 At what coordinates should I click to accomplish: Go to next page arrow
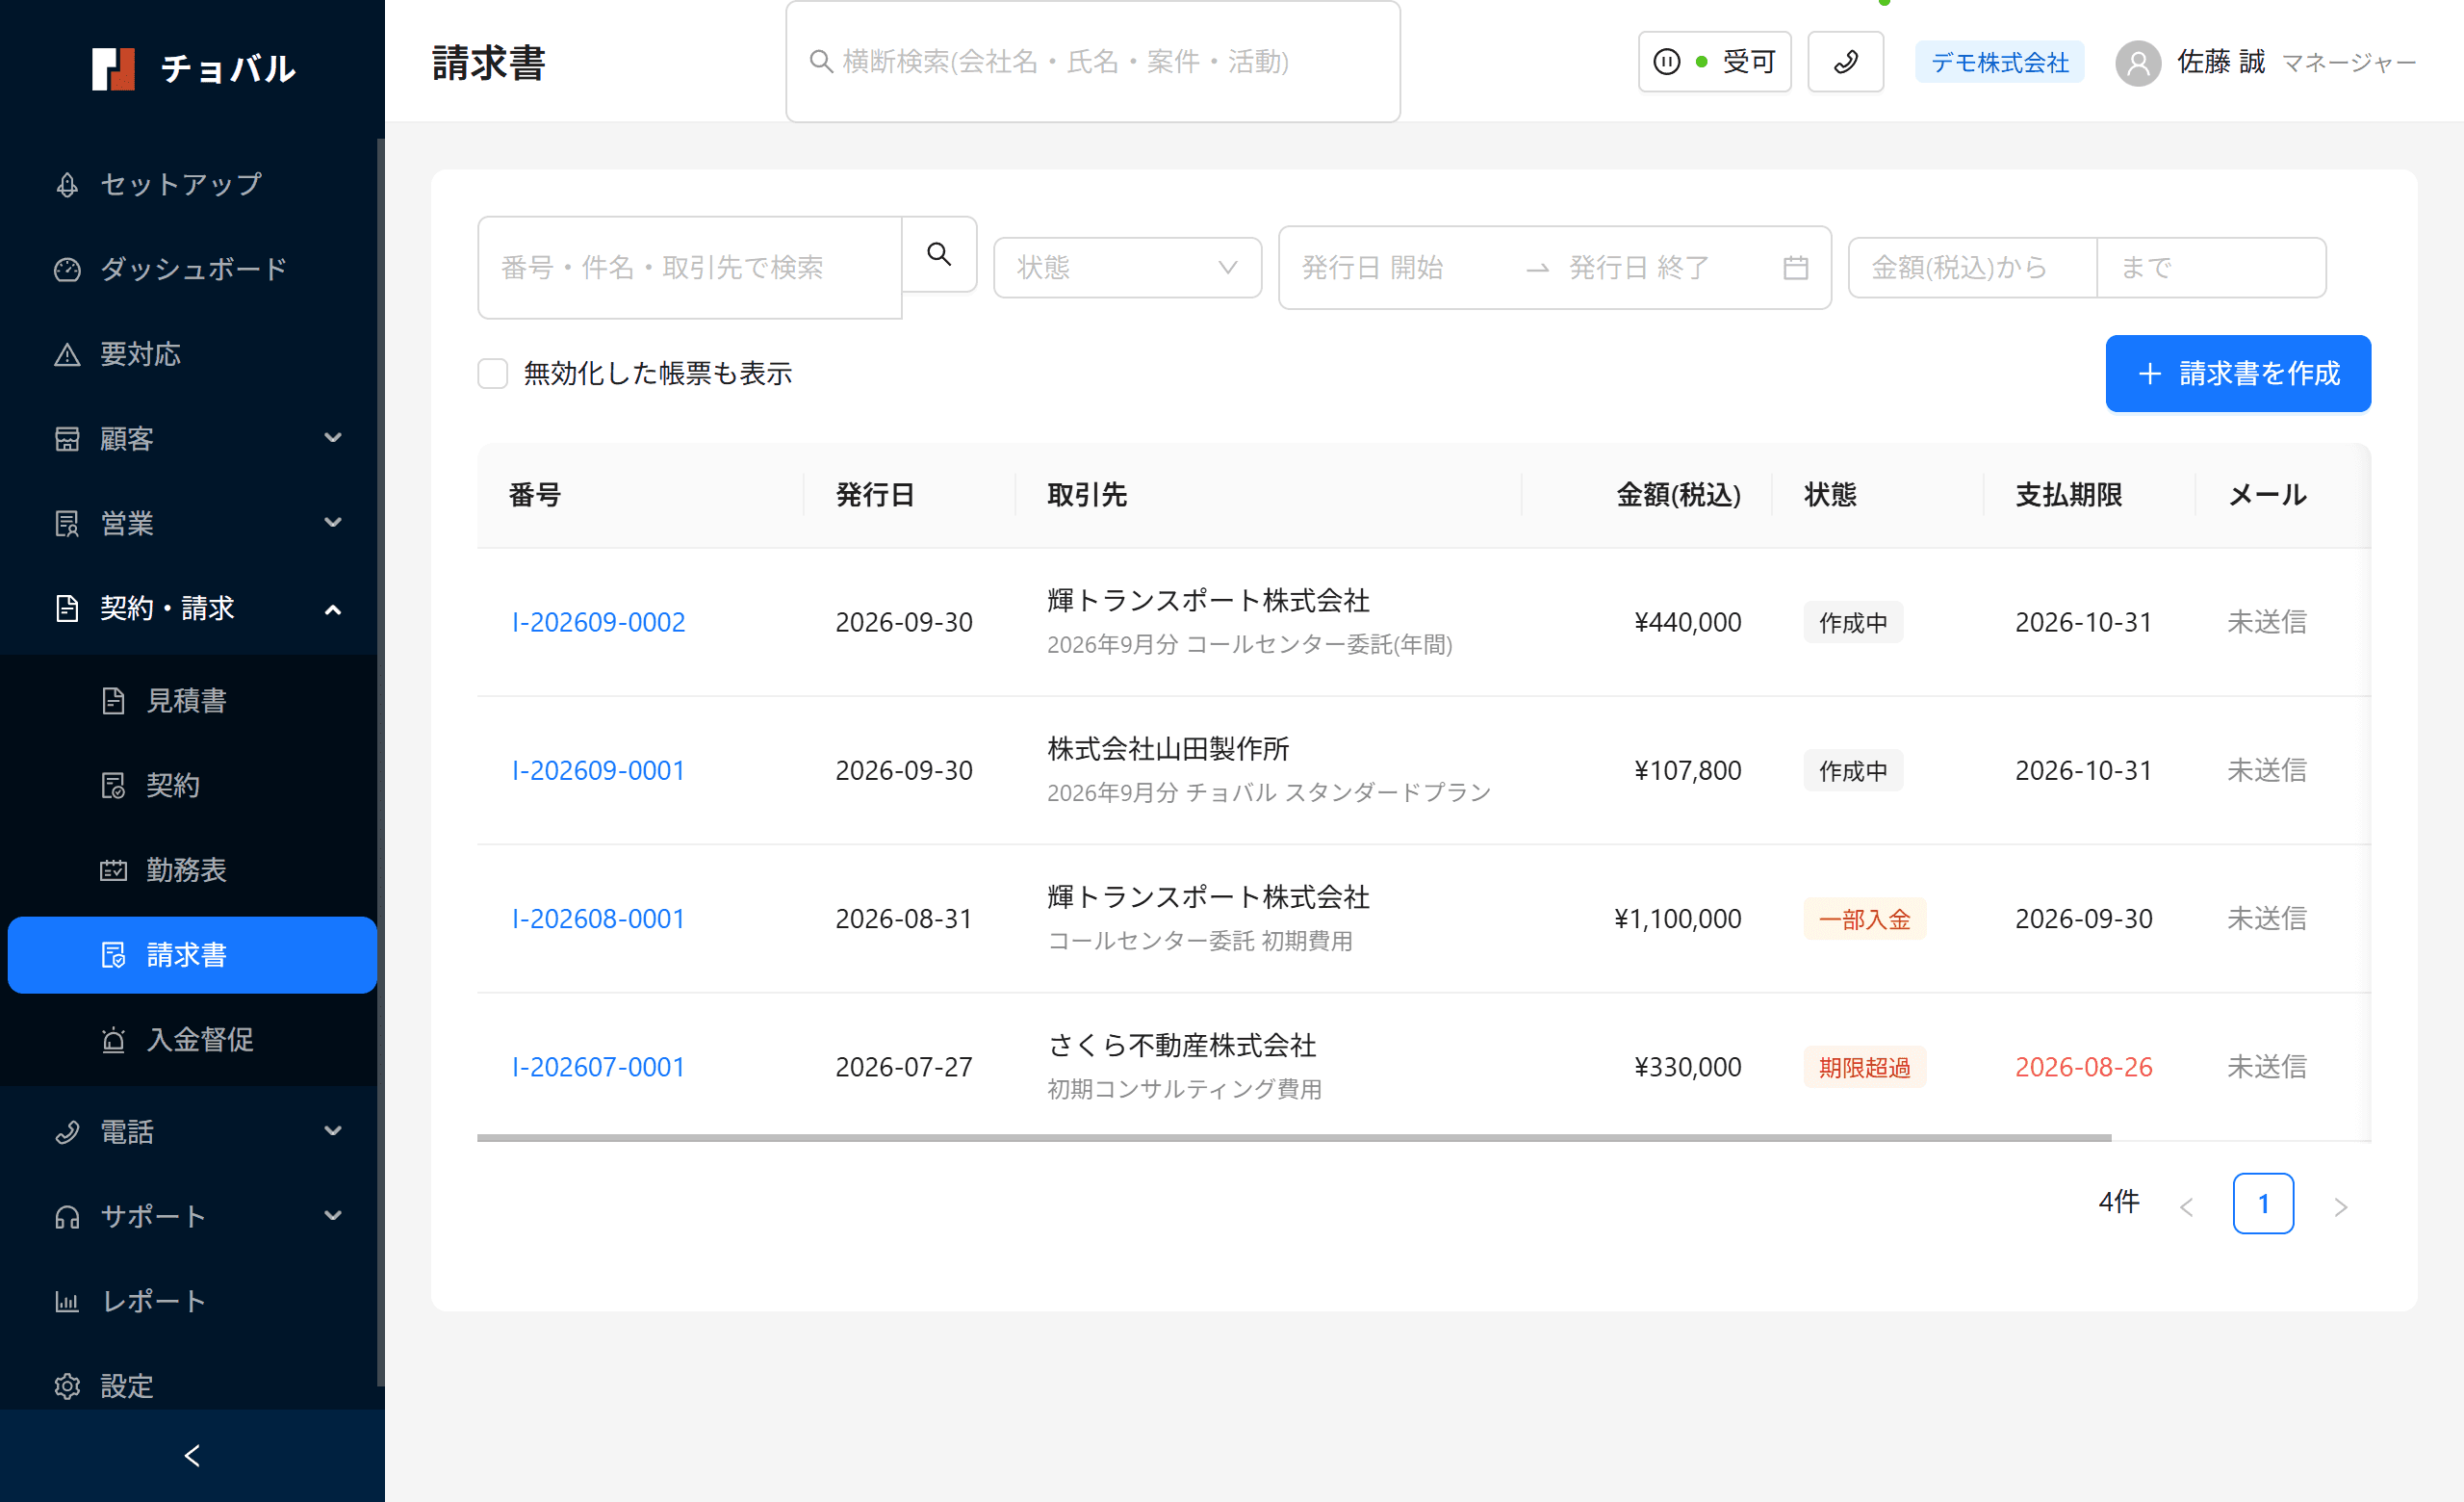[x=2340, y=1206]
